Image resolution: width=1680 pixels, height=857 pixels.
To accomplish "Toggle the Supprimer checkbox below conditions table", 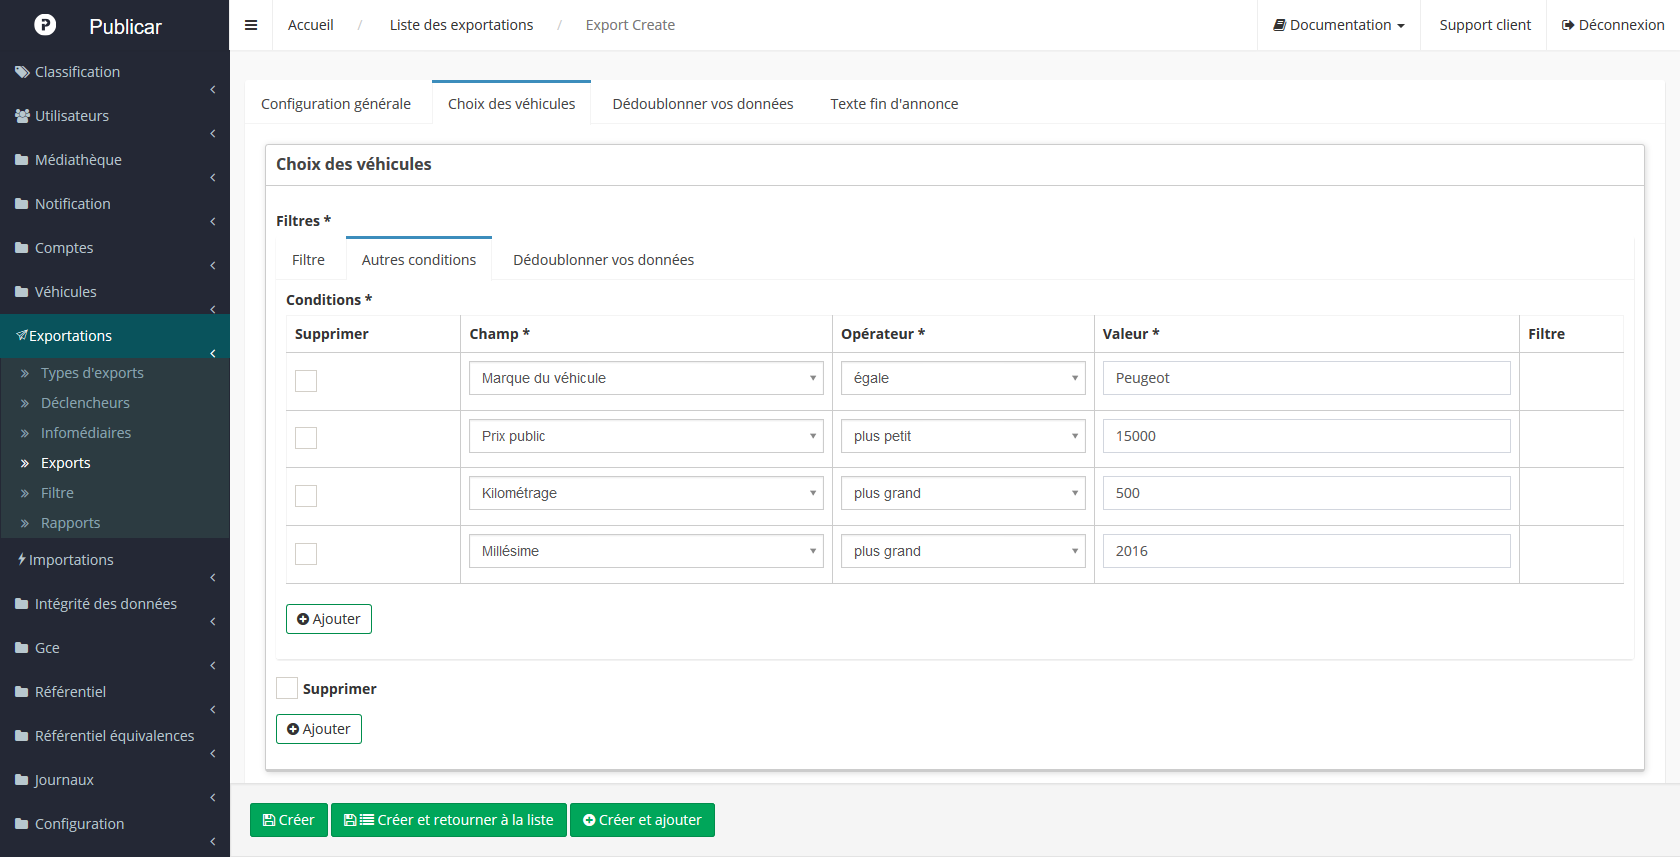I will coord(287,688).
